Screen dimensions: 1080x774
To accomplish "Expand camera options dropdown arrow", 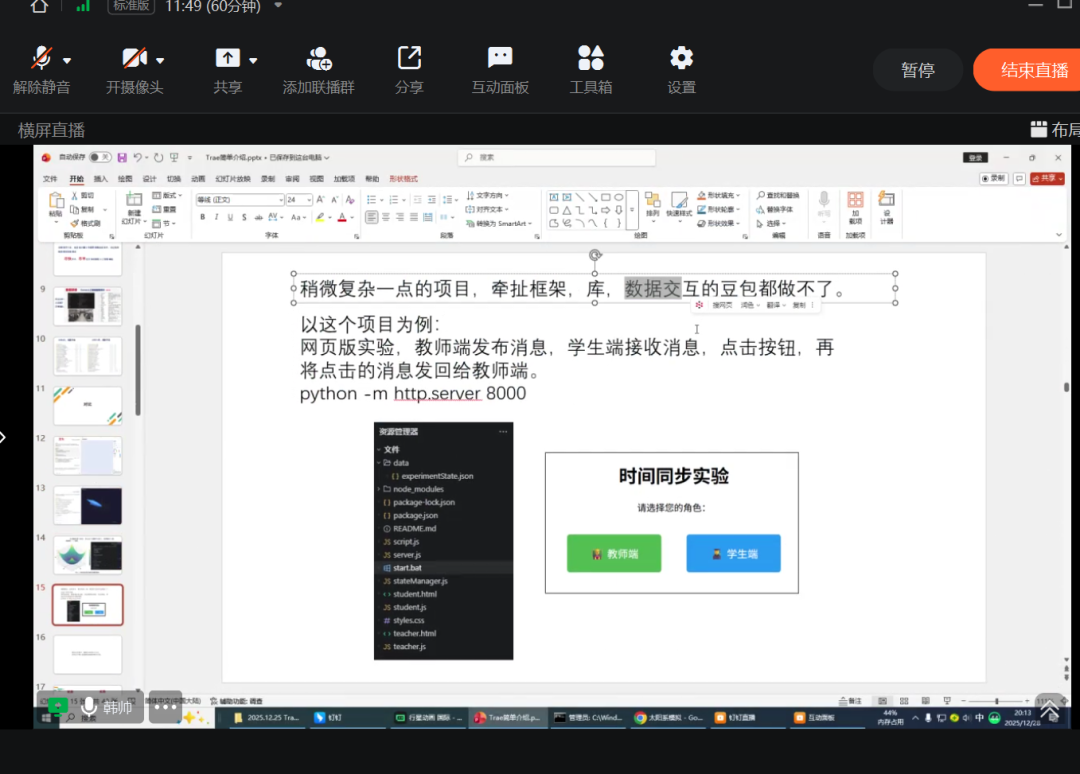I will tap(160, 60).
